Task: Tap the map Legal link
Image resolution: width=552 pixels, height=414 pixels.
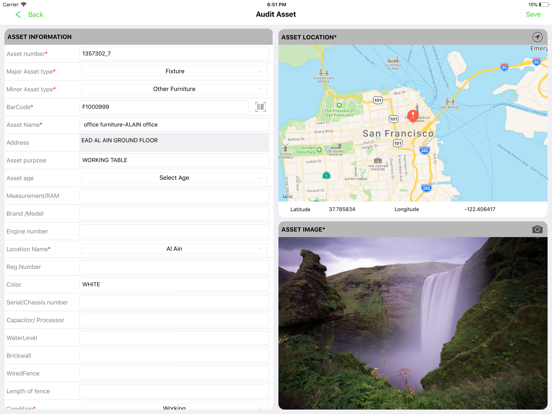Action: click(x=288, y=196)
